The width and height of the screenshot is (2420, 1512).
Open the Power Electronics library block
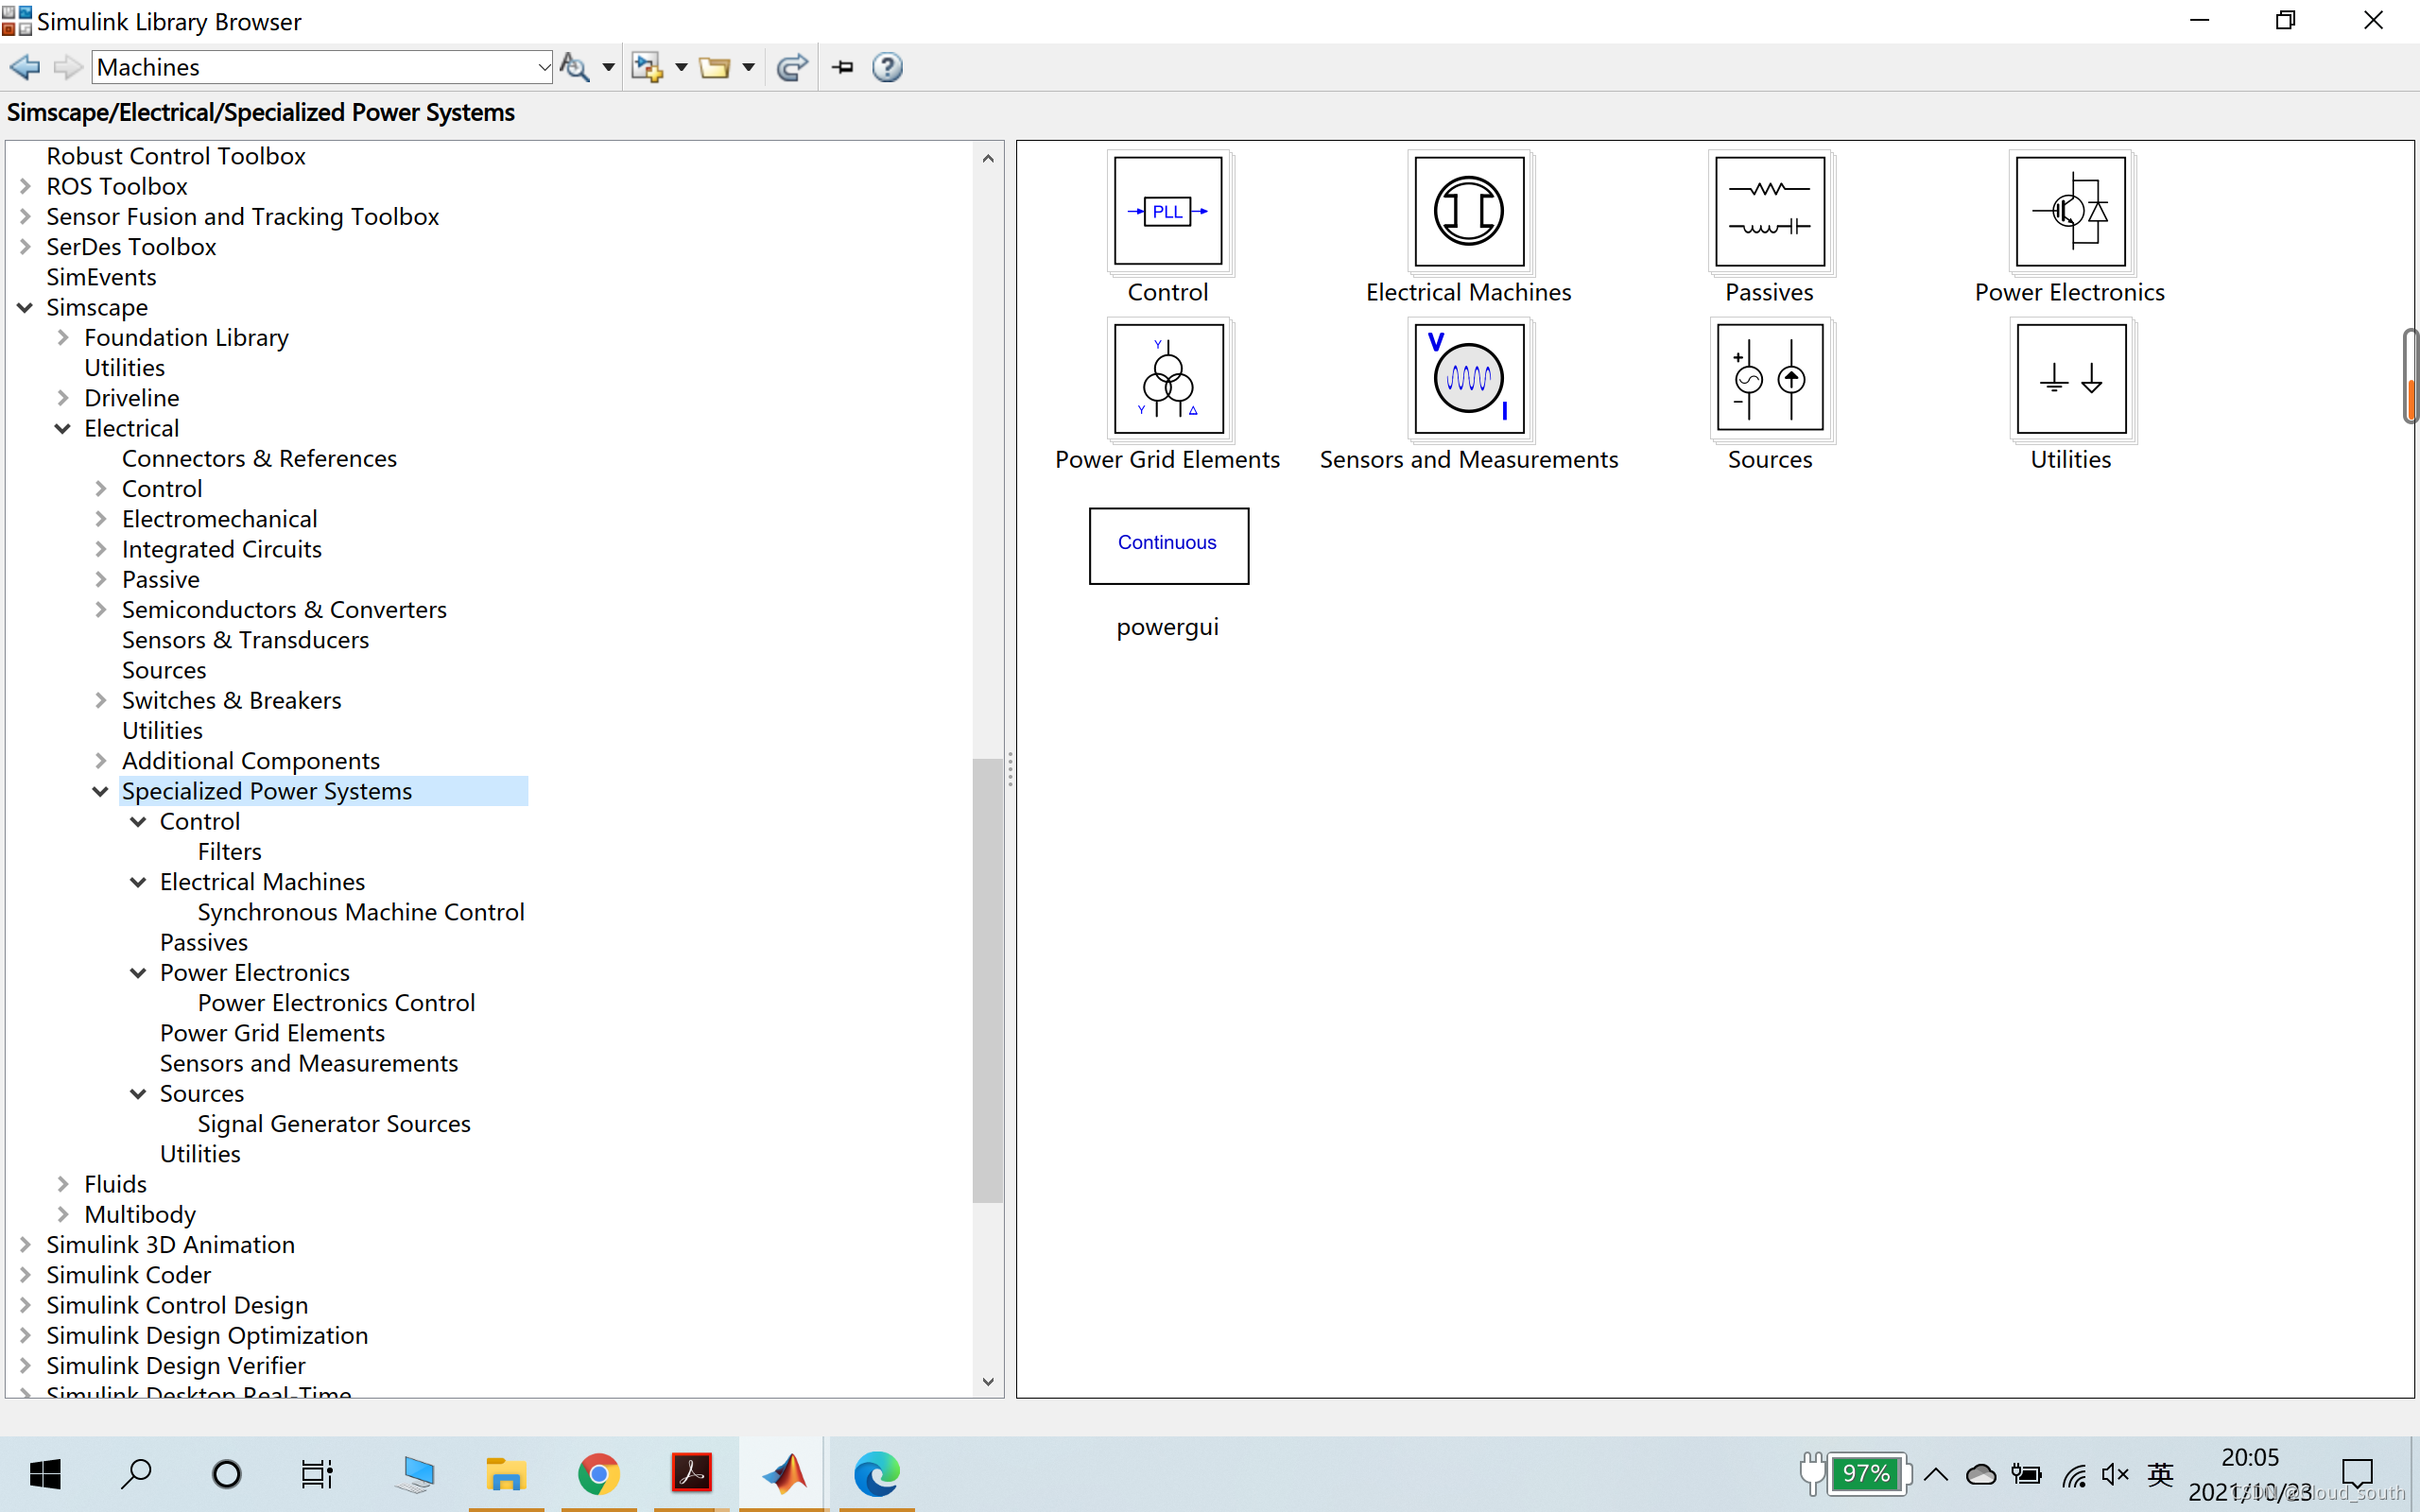[x=2070, y=212]
